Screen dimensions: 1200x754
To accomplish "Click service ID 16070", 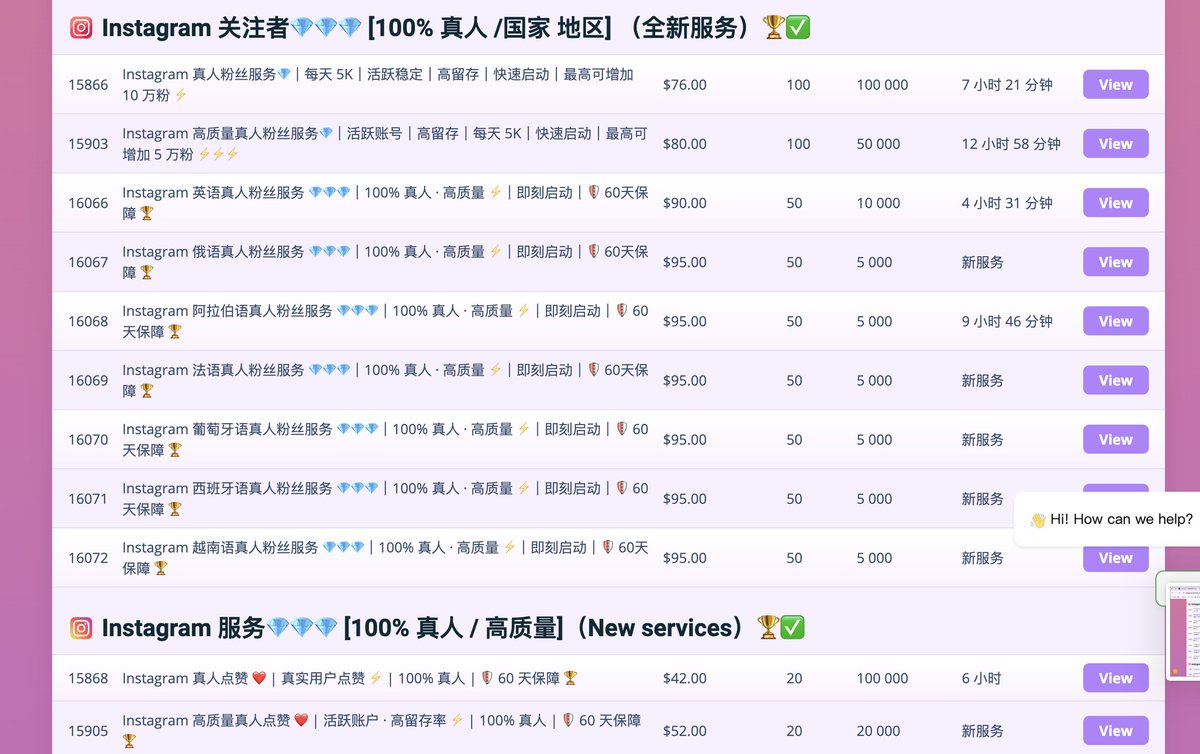I will coord(88,439).
